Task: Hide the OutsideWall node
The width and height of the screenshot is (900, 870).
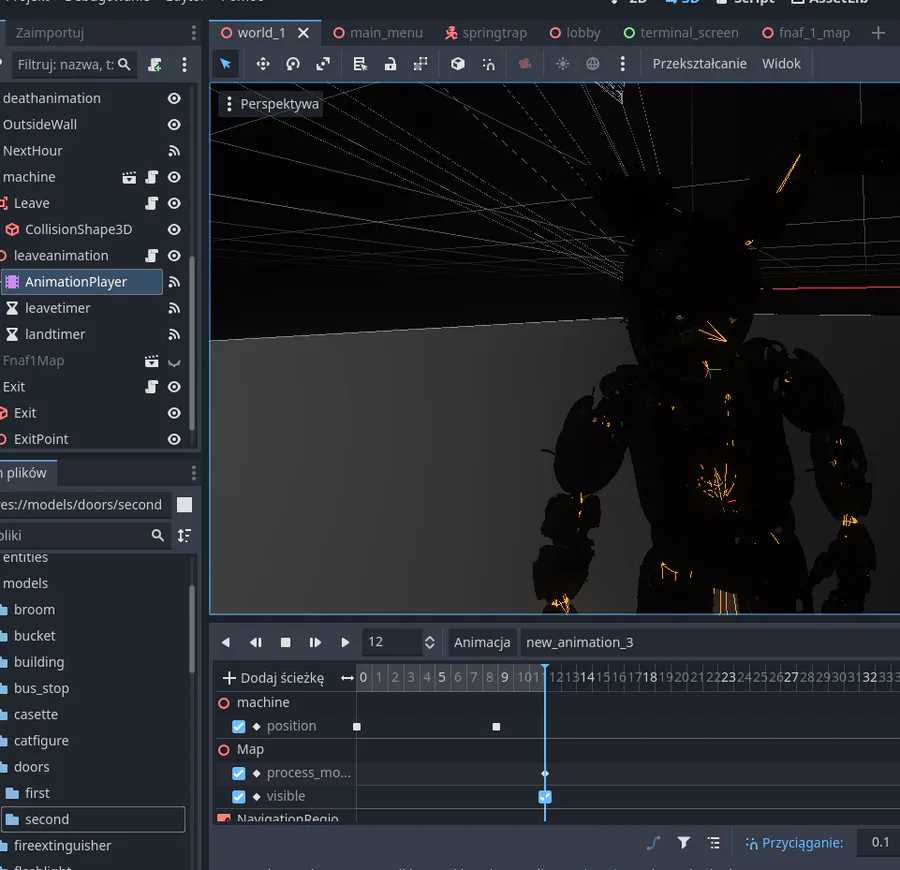Action: (174, 125)
